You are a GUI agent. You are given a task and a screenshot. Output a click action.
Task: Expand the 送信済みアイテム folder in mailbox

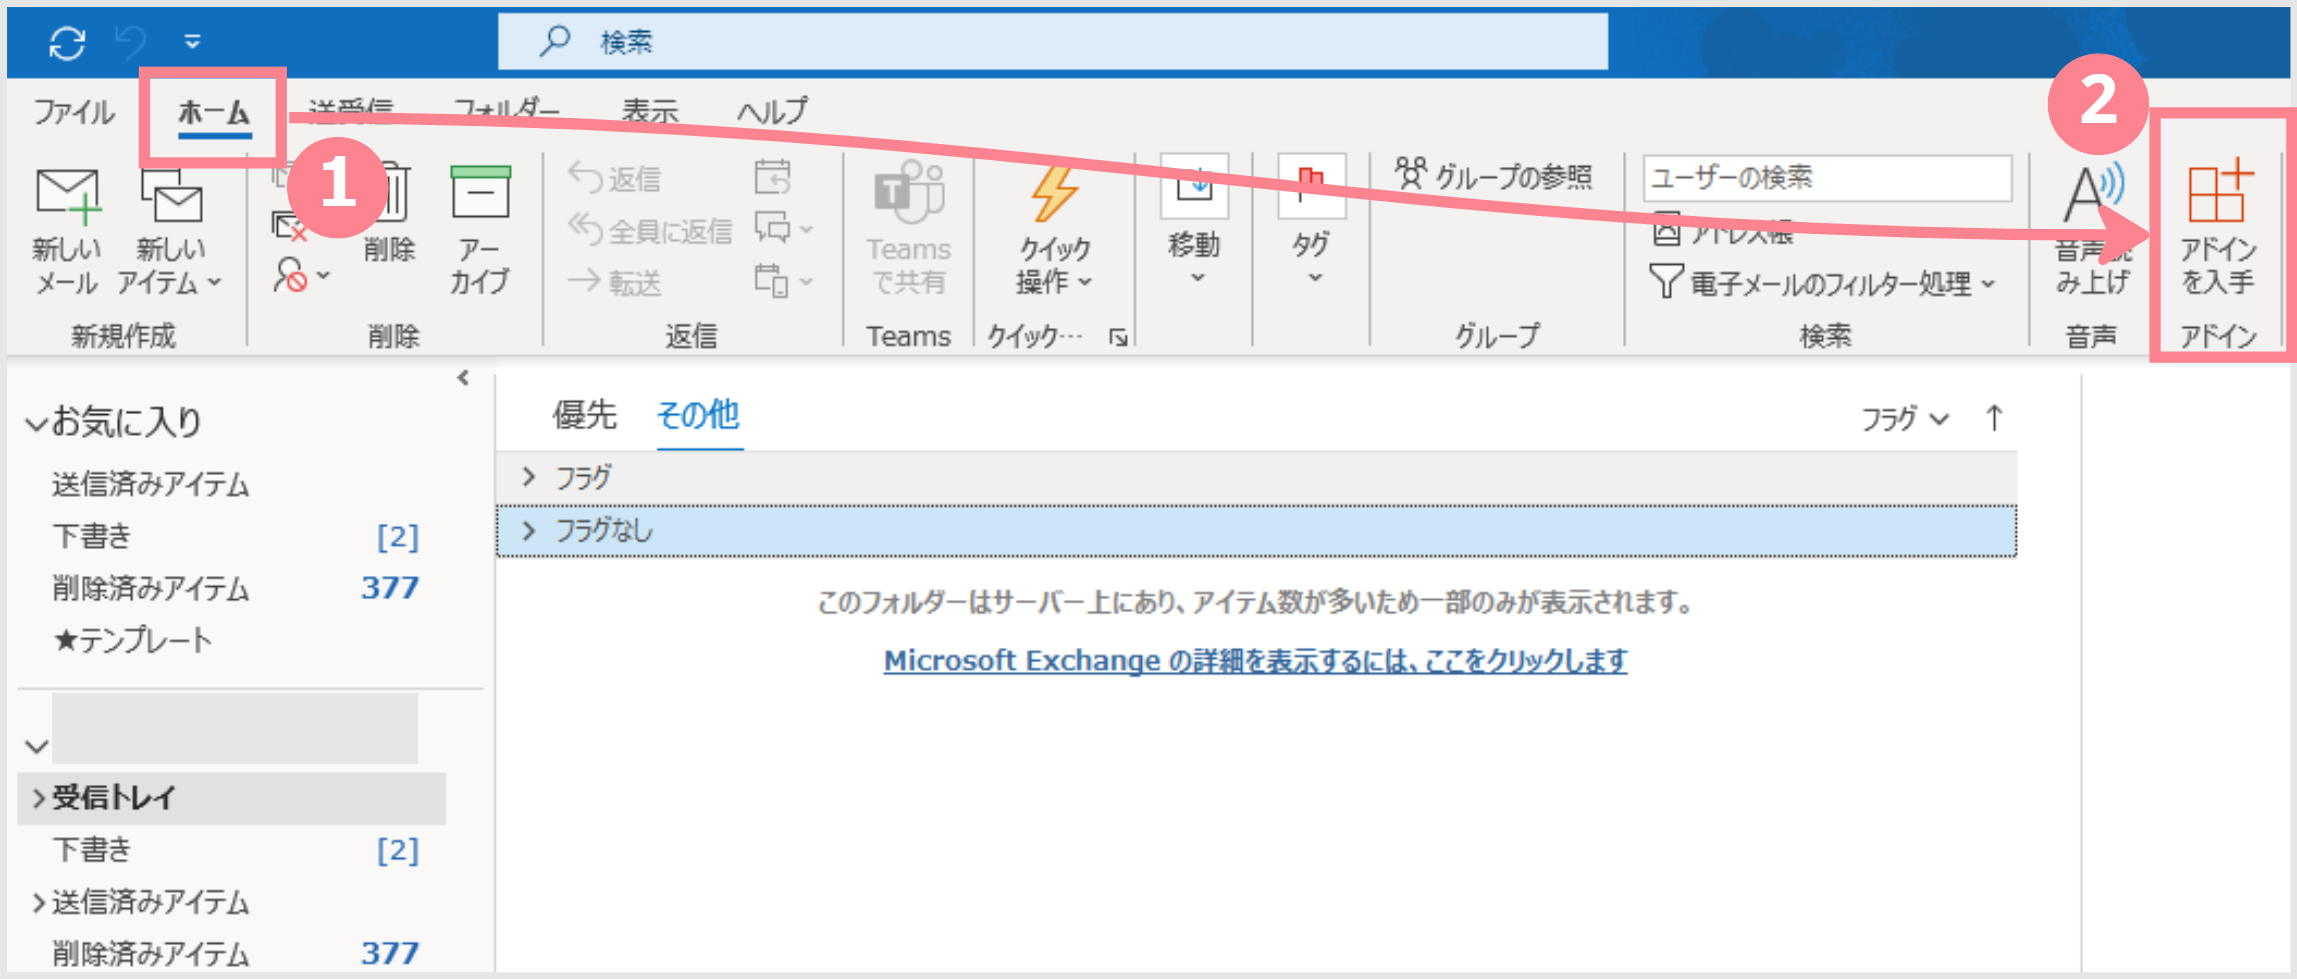pyautogui.click(x=38, y=902)
